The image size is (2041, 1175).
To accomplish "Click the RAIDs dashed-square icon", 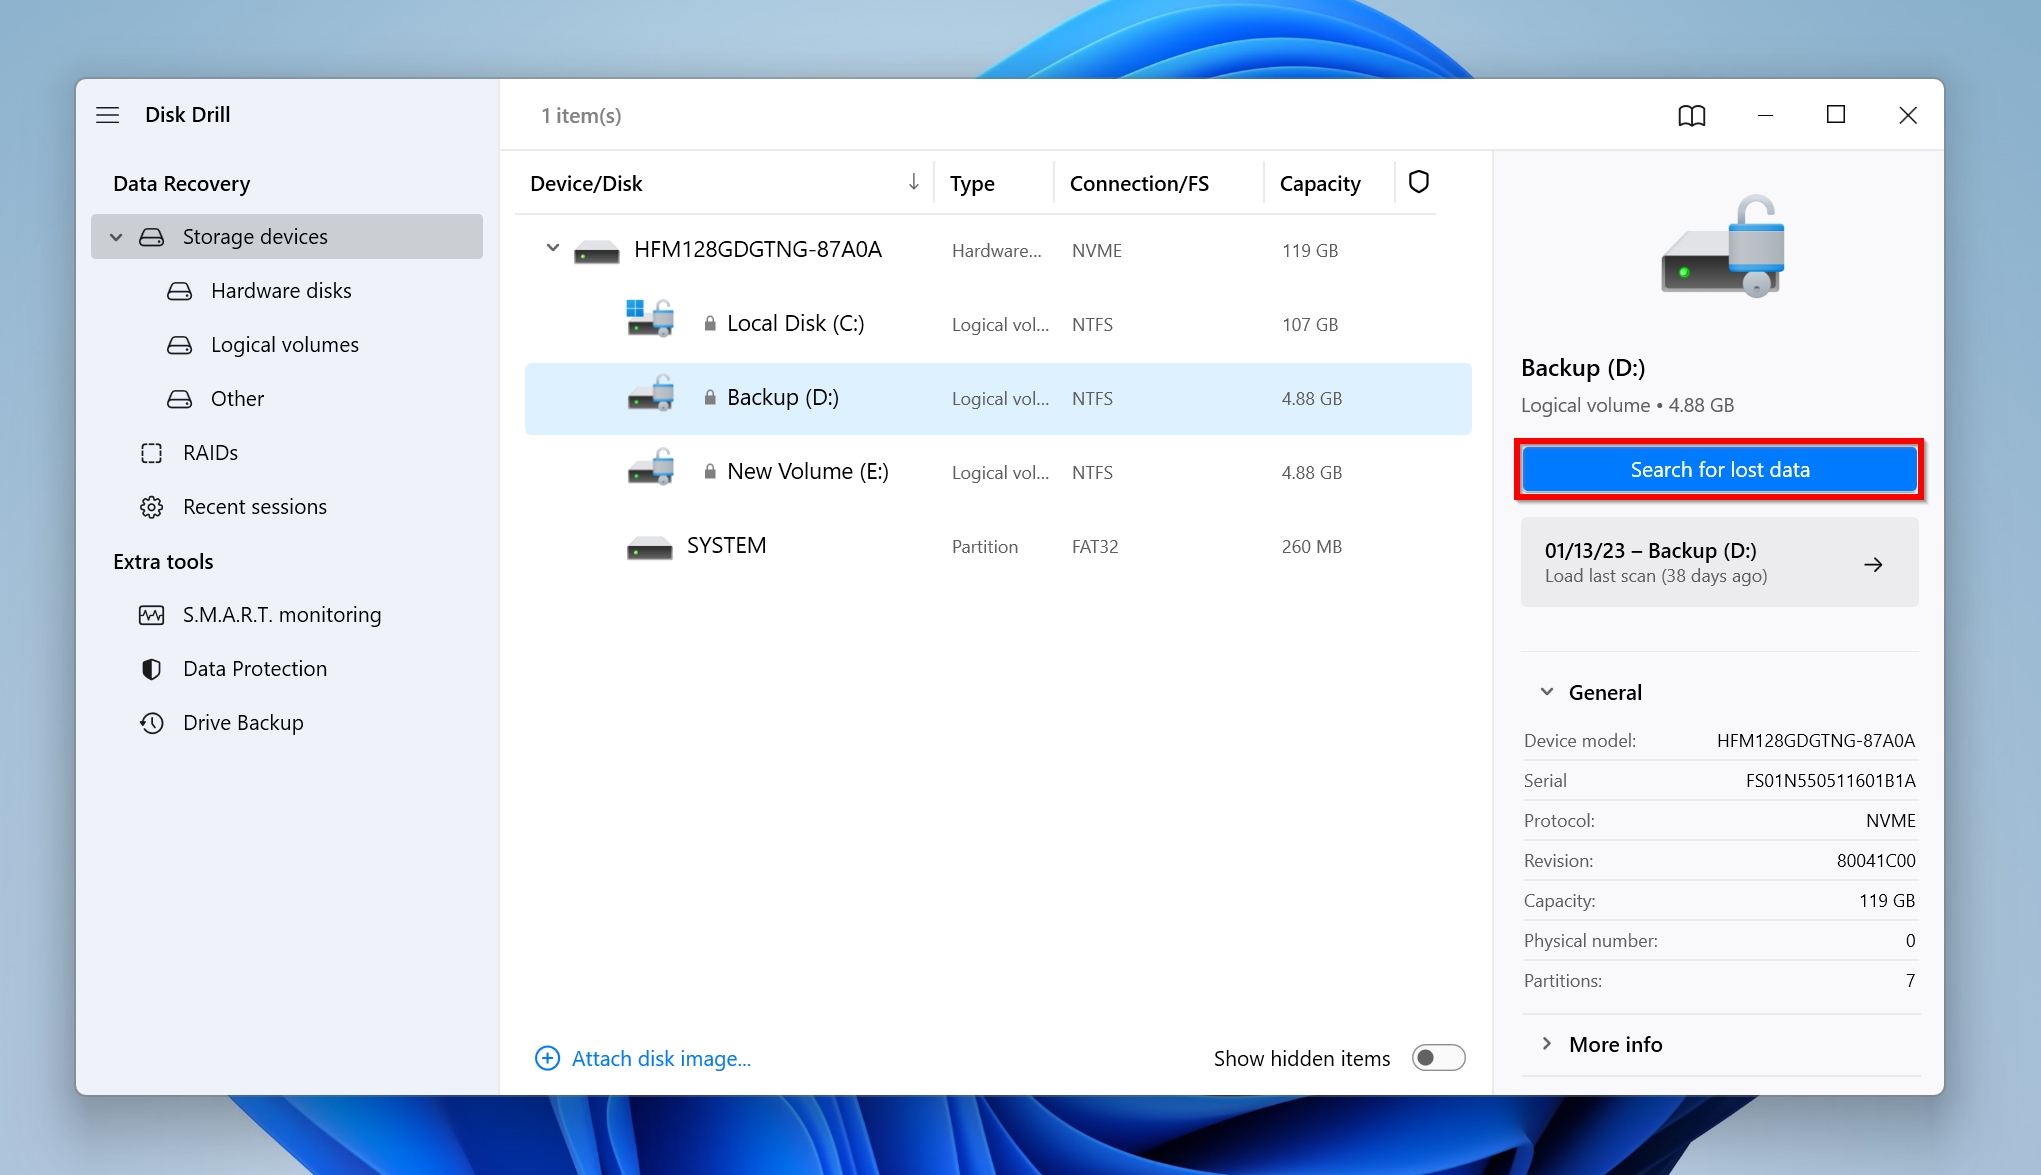I will 151,453.
